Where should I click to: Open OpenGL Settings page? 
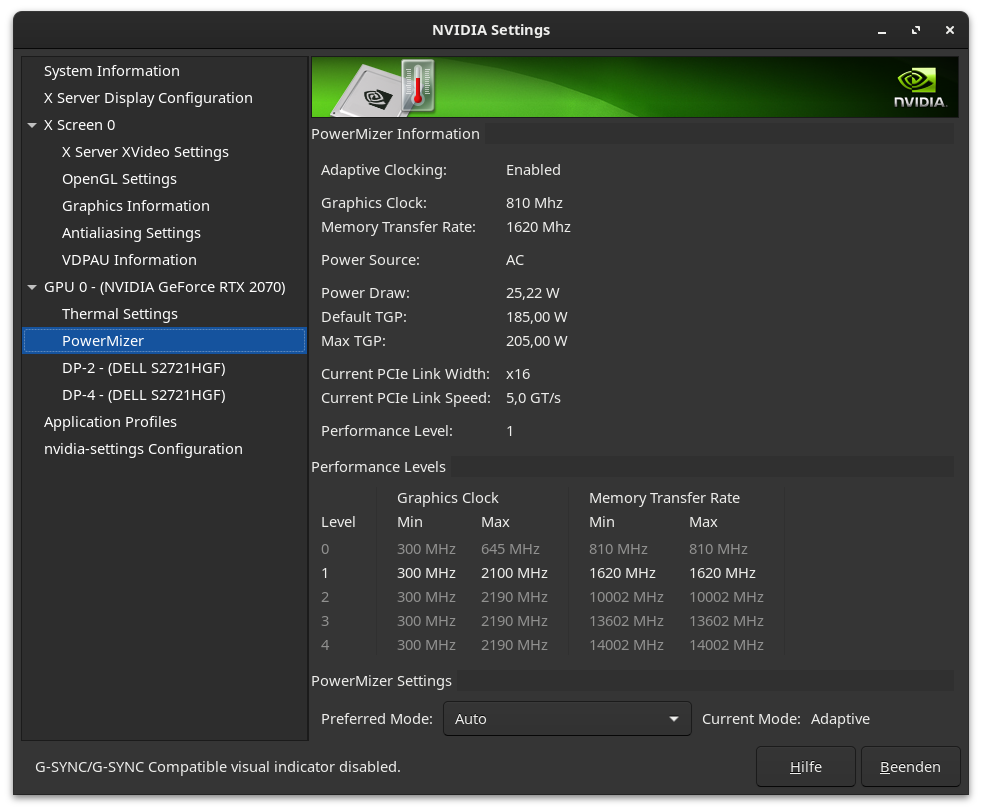pyautogui.click(x=119, y=179)
